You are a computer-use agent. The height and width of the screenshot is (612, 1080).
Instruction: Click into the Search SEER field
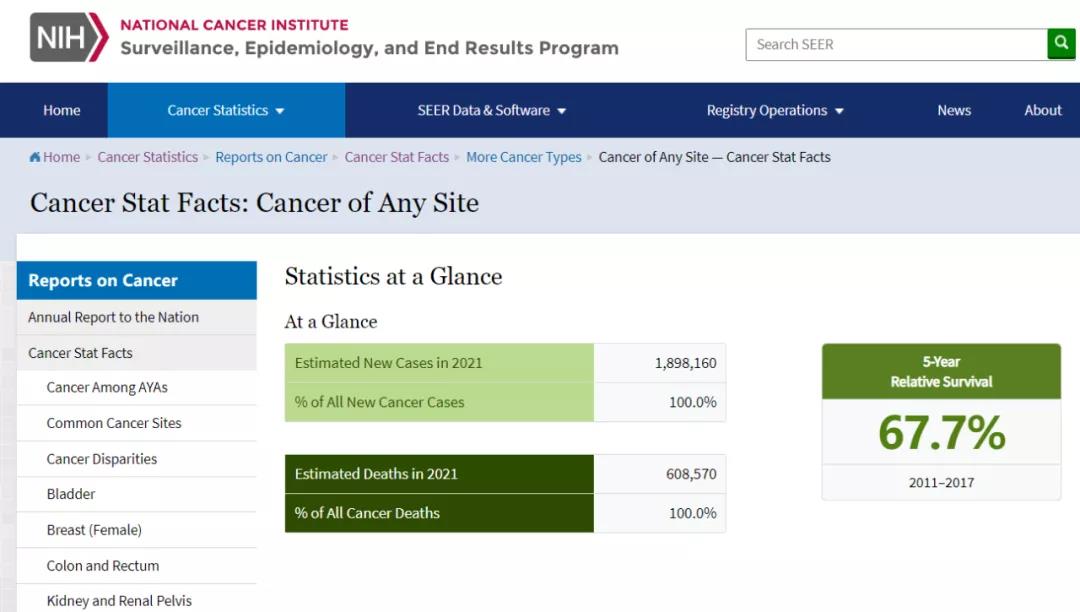[x=895, y=44]
